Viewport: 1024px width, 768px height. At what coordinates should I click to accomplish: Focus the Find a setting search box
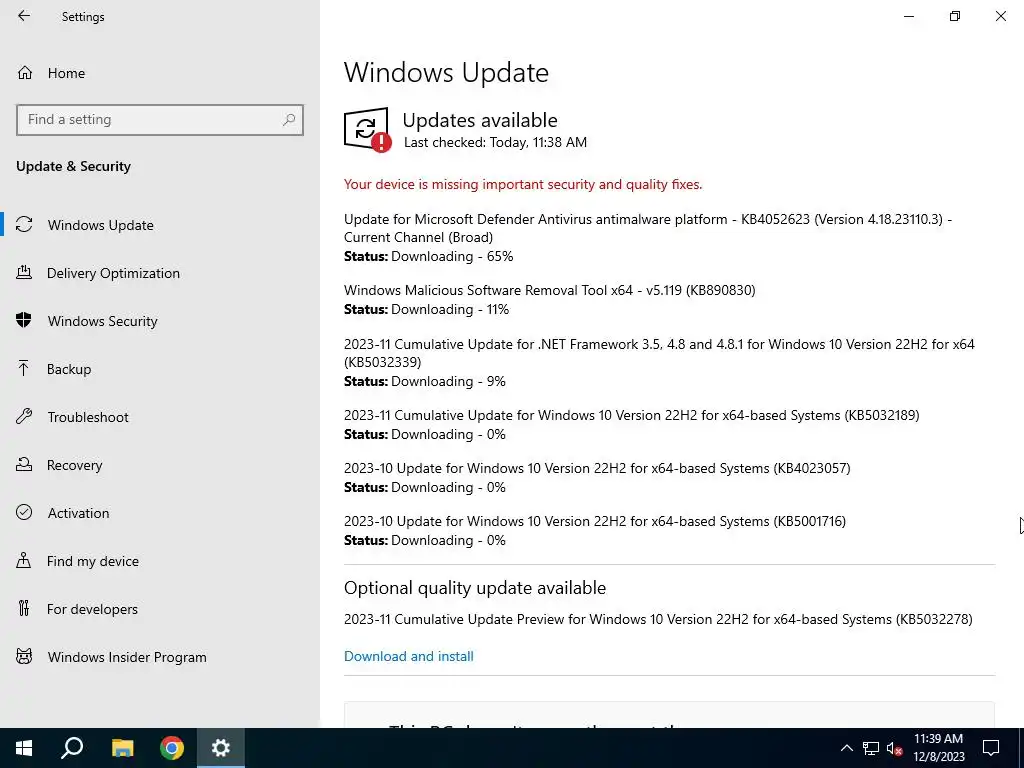160,120
